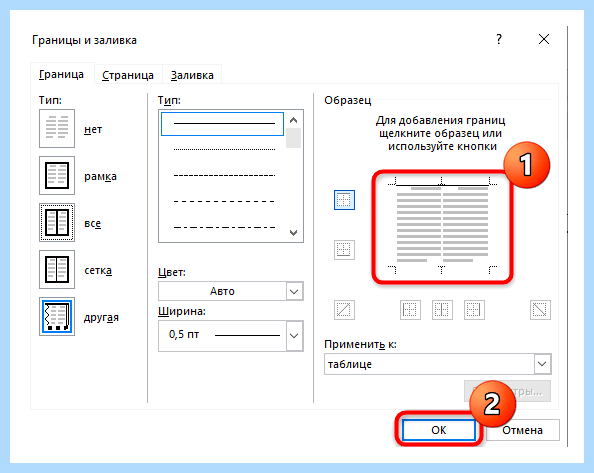Select the dash-dot line style
This screenshot has width=594, height=473.
(x=224, y=227)
